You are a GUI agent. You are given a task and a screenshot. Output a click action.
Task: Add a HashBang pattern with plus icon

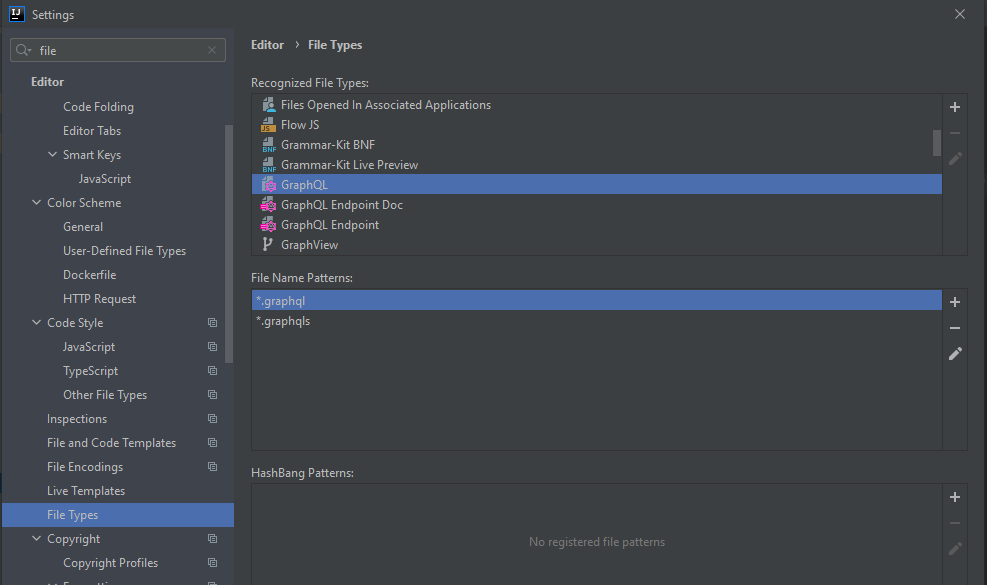click(x=954, y=497)
